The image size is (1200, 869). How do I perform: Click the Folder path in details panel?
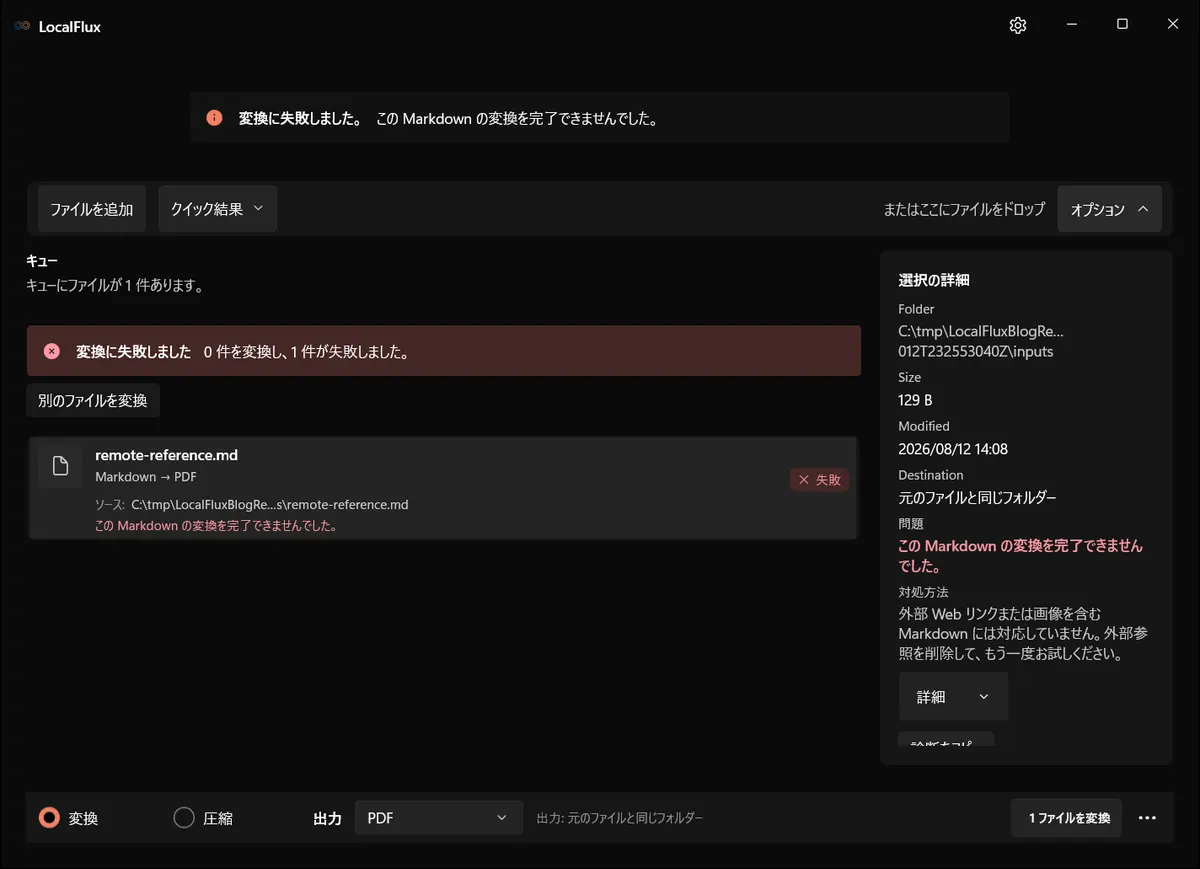[x=981, y=341]
